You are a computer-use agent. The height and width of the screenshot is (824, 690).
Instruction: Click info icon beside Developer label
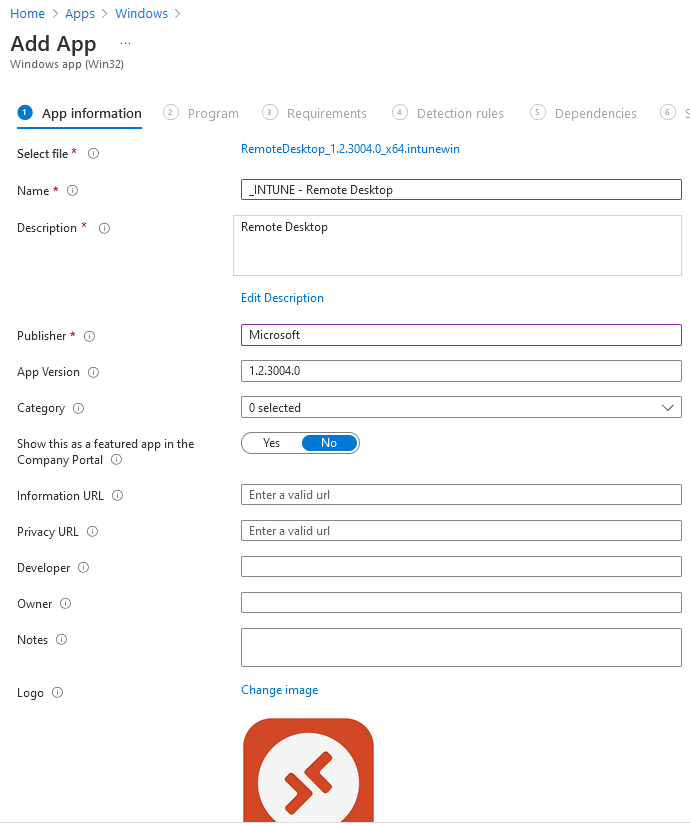(84, 568)
